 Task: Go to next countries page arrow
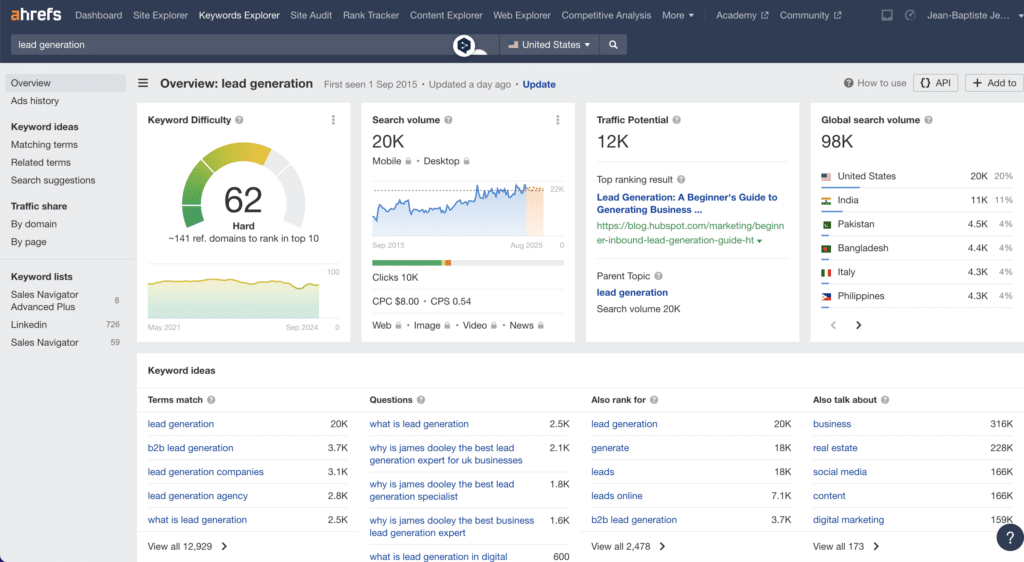pos(859,325)
